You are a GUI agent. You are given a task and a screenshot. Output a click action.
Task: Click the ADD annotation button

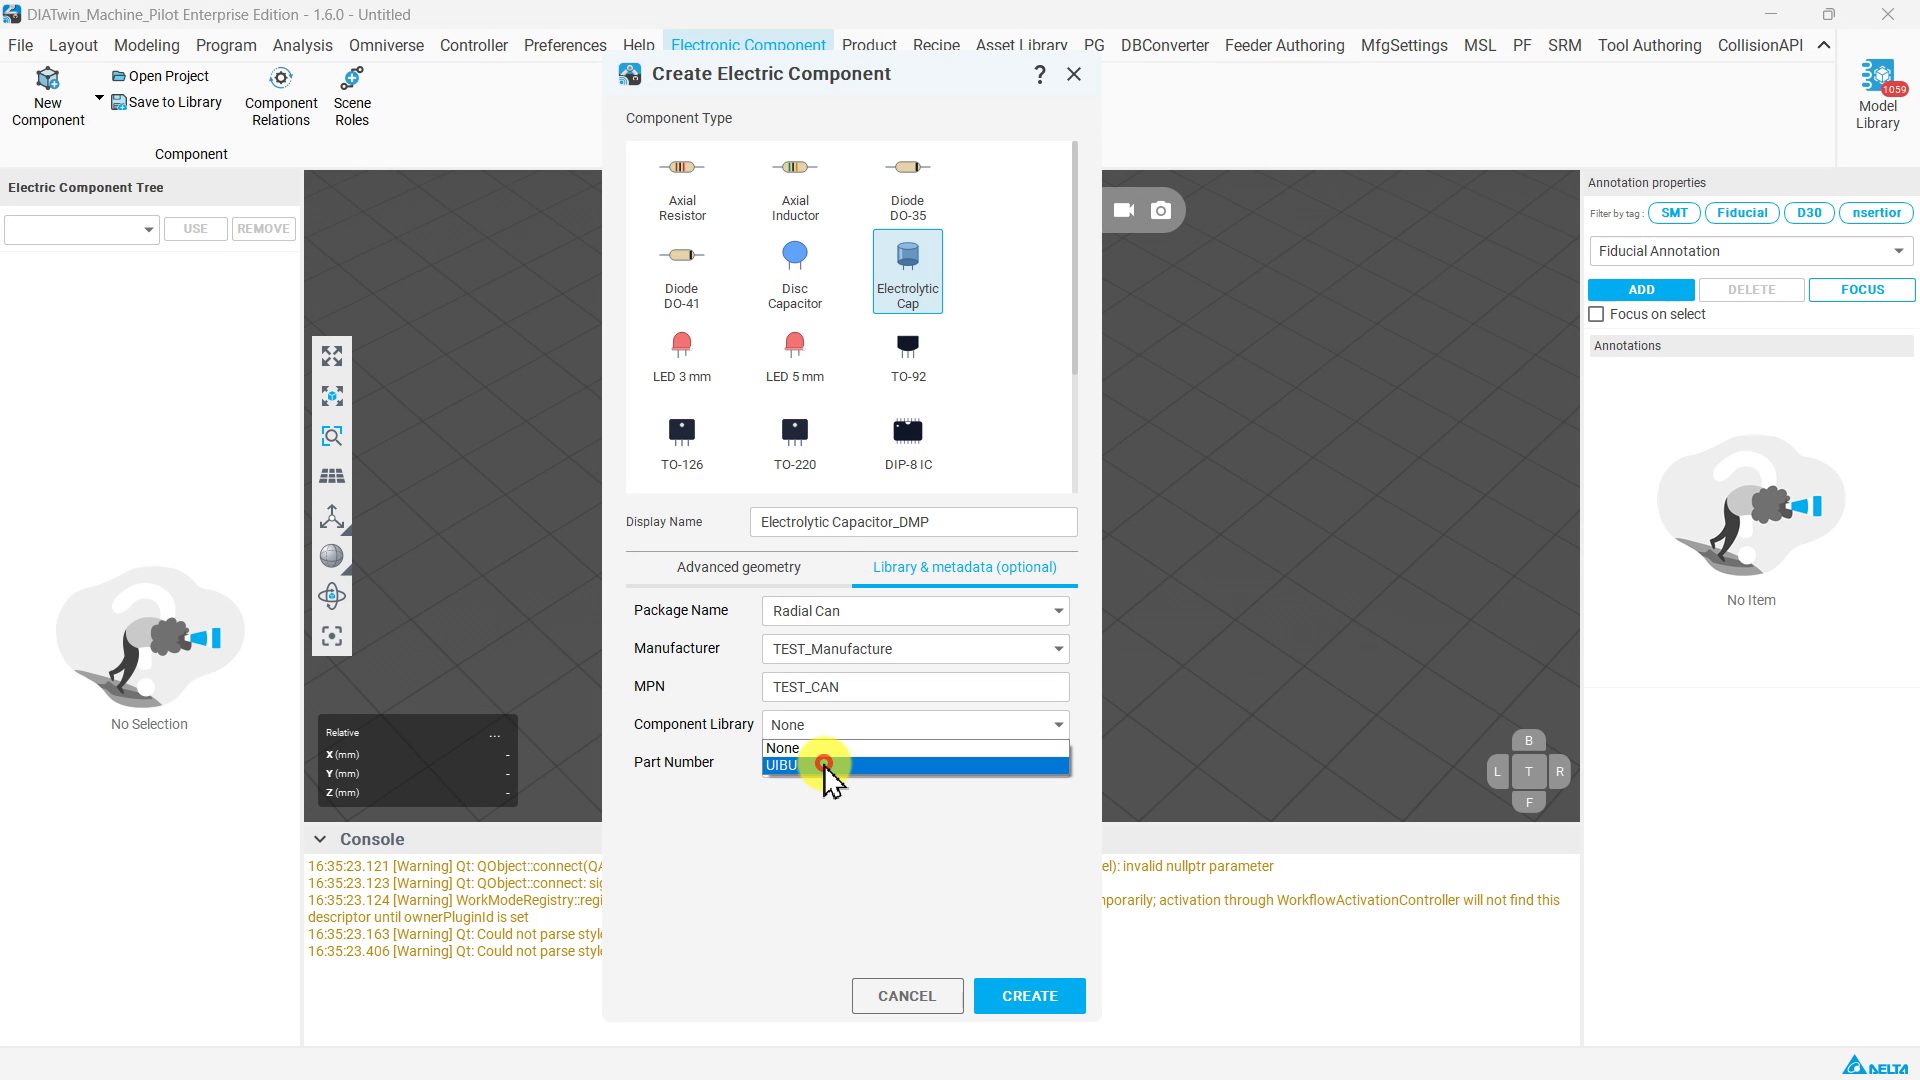[1641, 290]
